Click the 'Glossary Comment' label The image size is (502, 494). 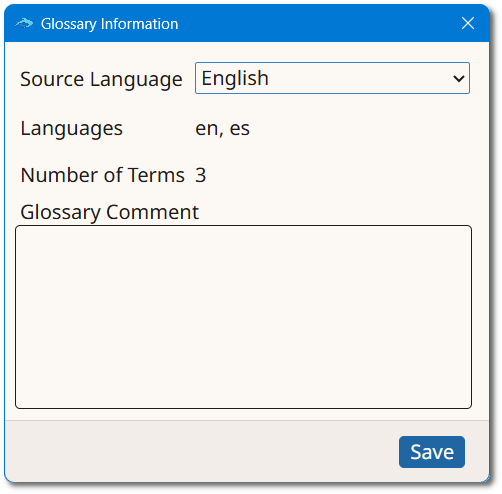110,212
